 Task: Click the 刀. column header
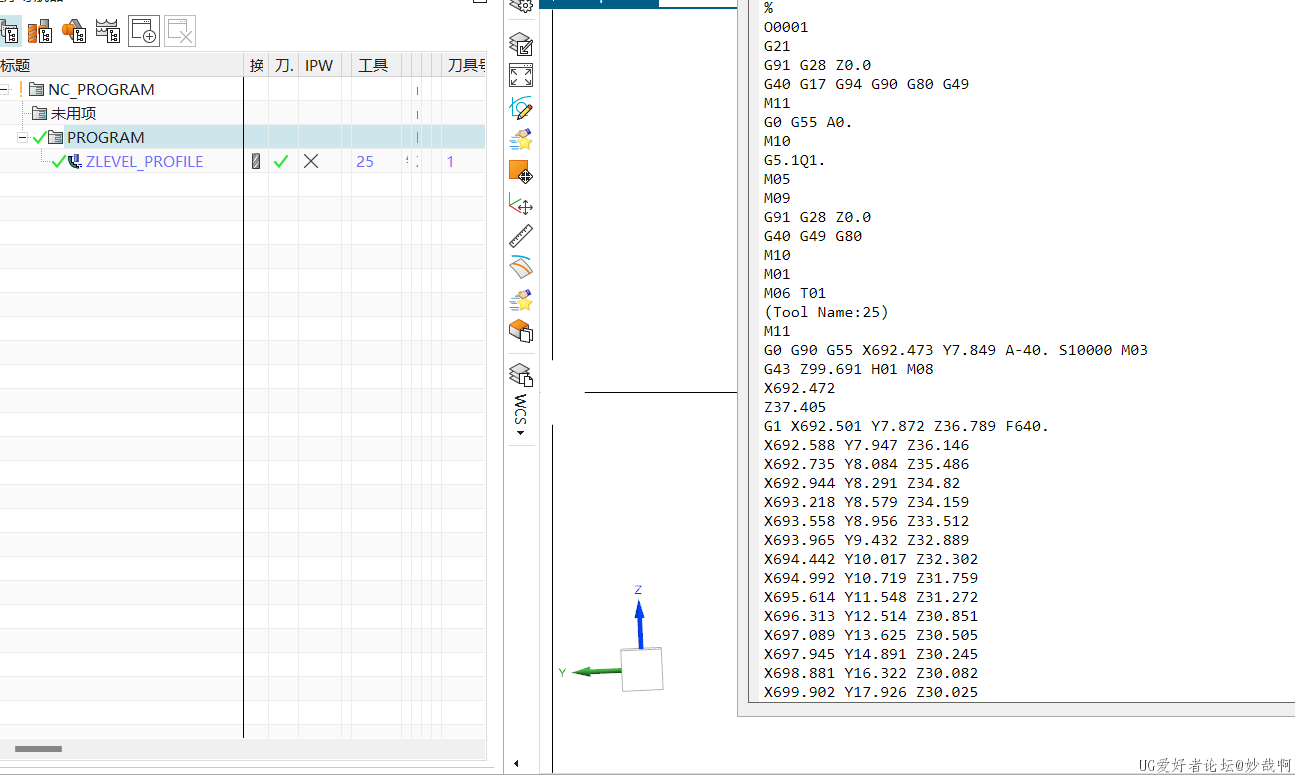click(x=284, y=65)
